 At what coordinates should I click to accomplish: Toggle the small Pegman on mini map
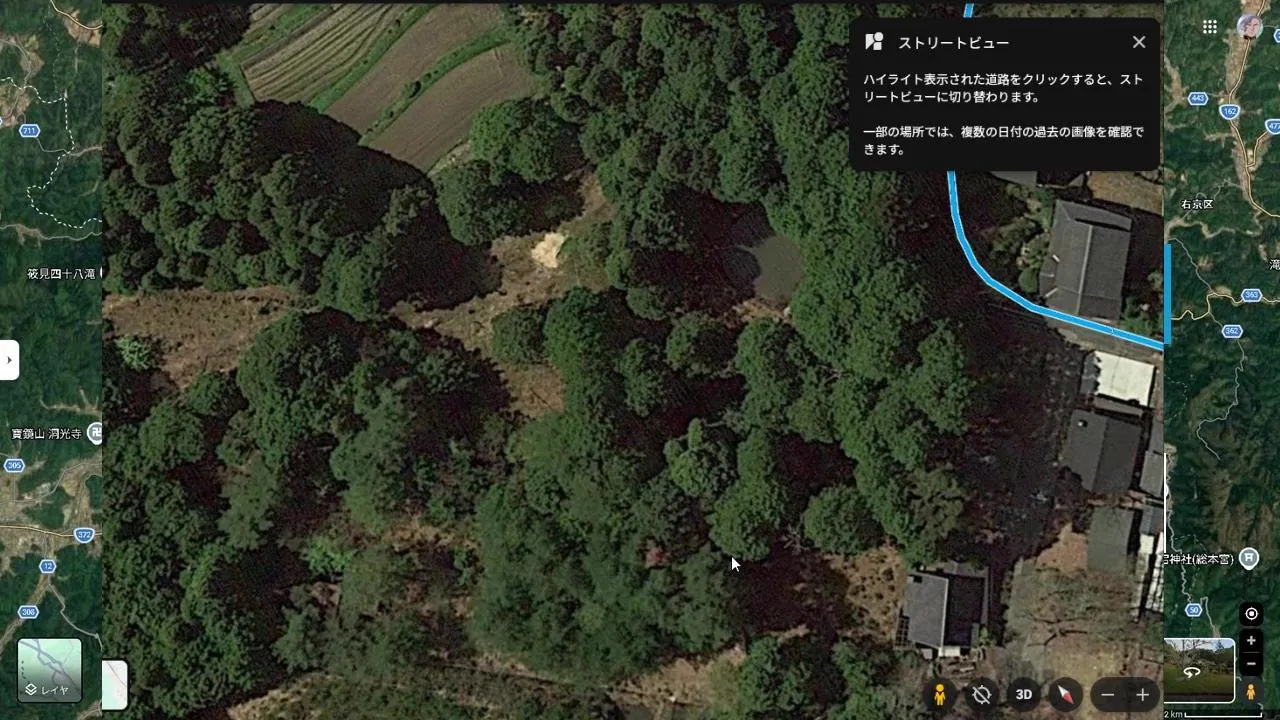[1250, 691]
